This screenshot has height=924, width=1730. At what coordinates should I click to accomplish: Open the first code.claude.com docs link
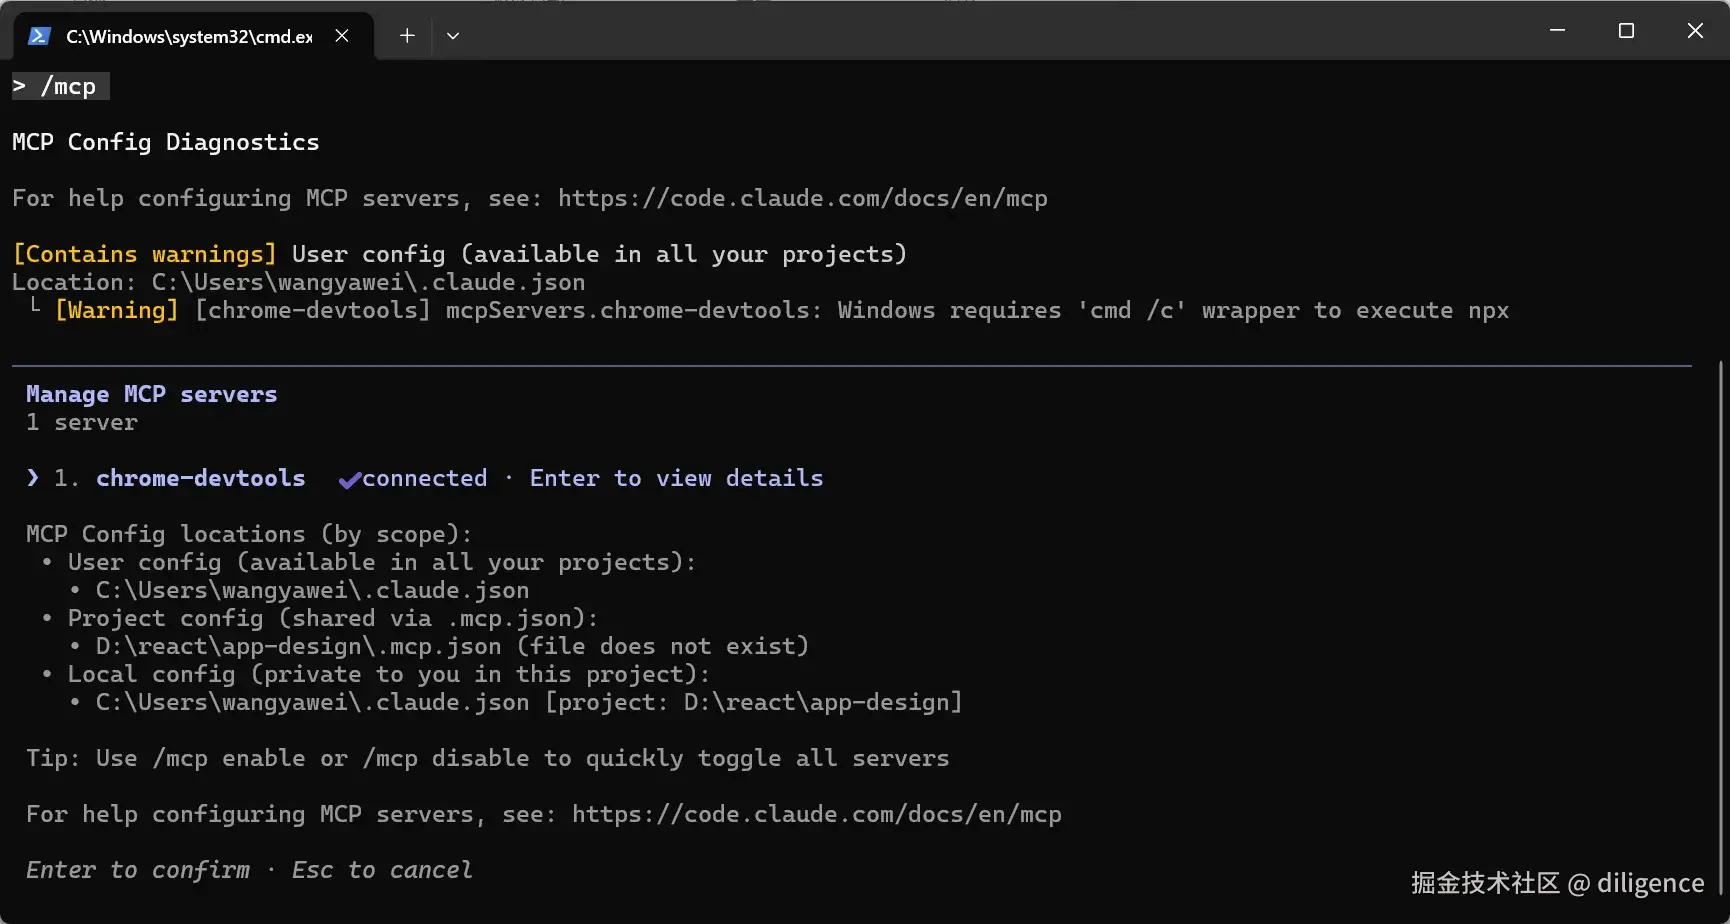point(802,198)
